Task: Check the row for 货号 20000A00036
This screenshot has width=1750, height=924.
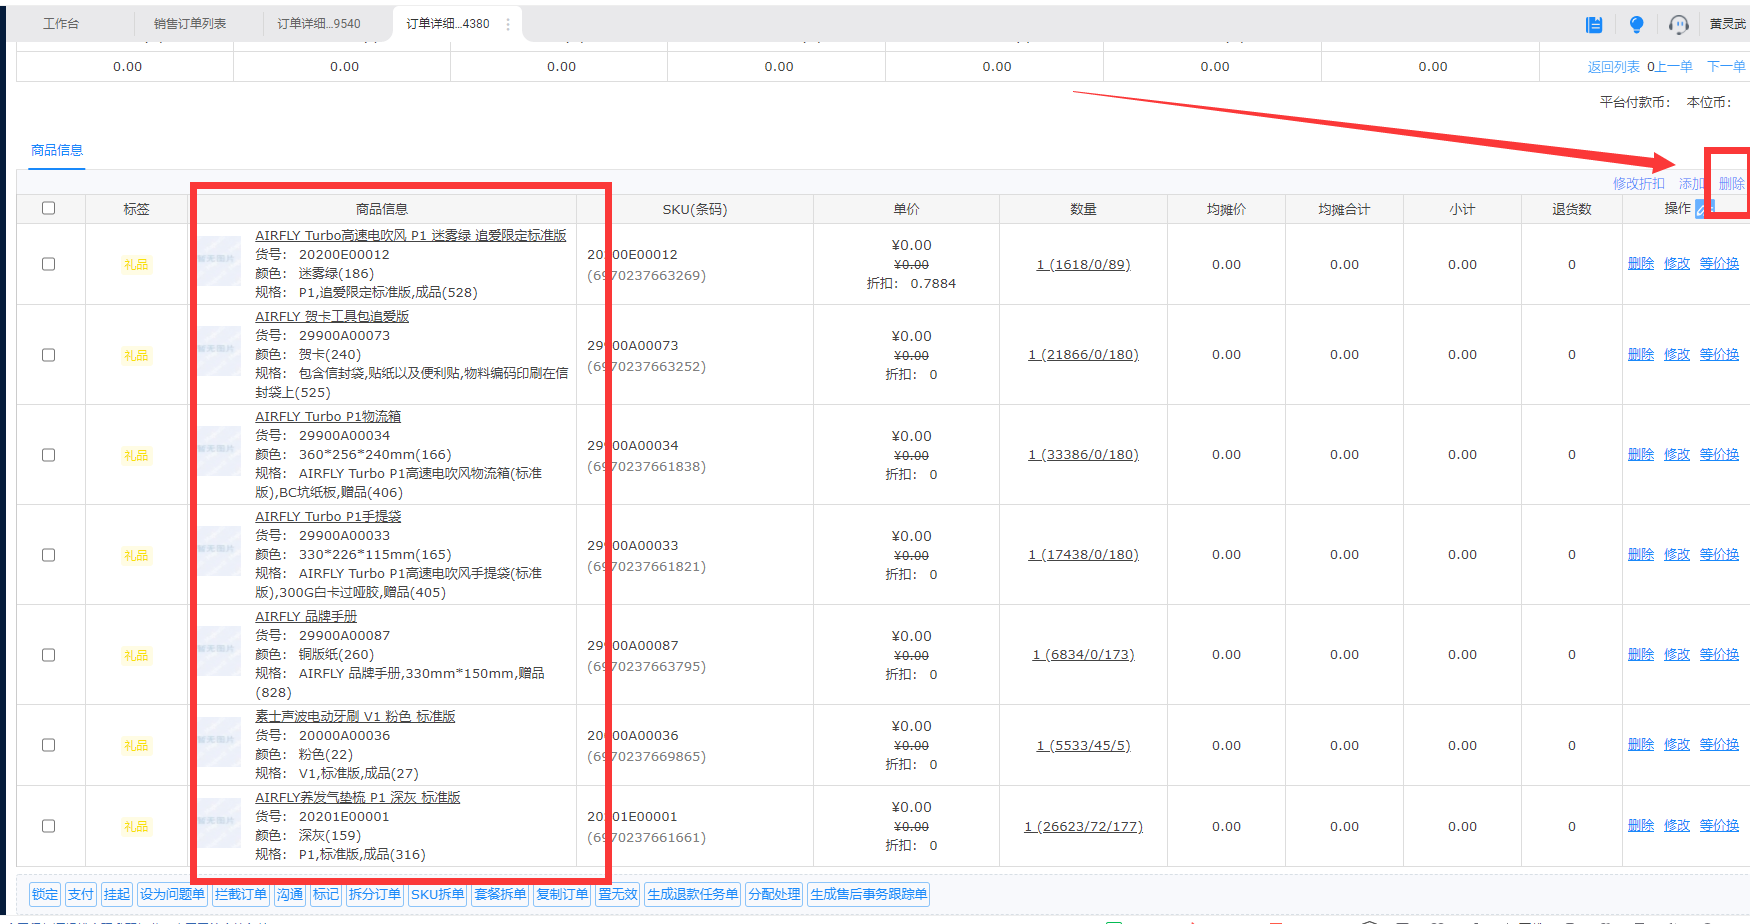Action: [x=48, y=745]
